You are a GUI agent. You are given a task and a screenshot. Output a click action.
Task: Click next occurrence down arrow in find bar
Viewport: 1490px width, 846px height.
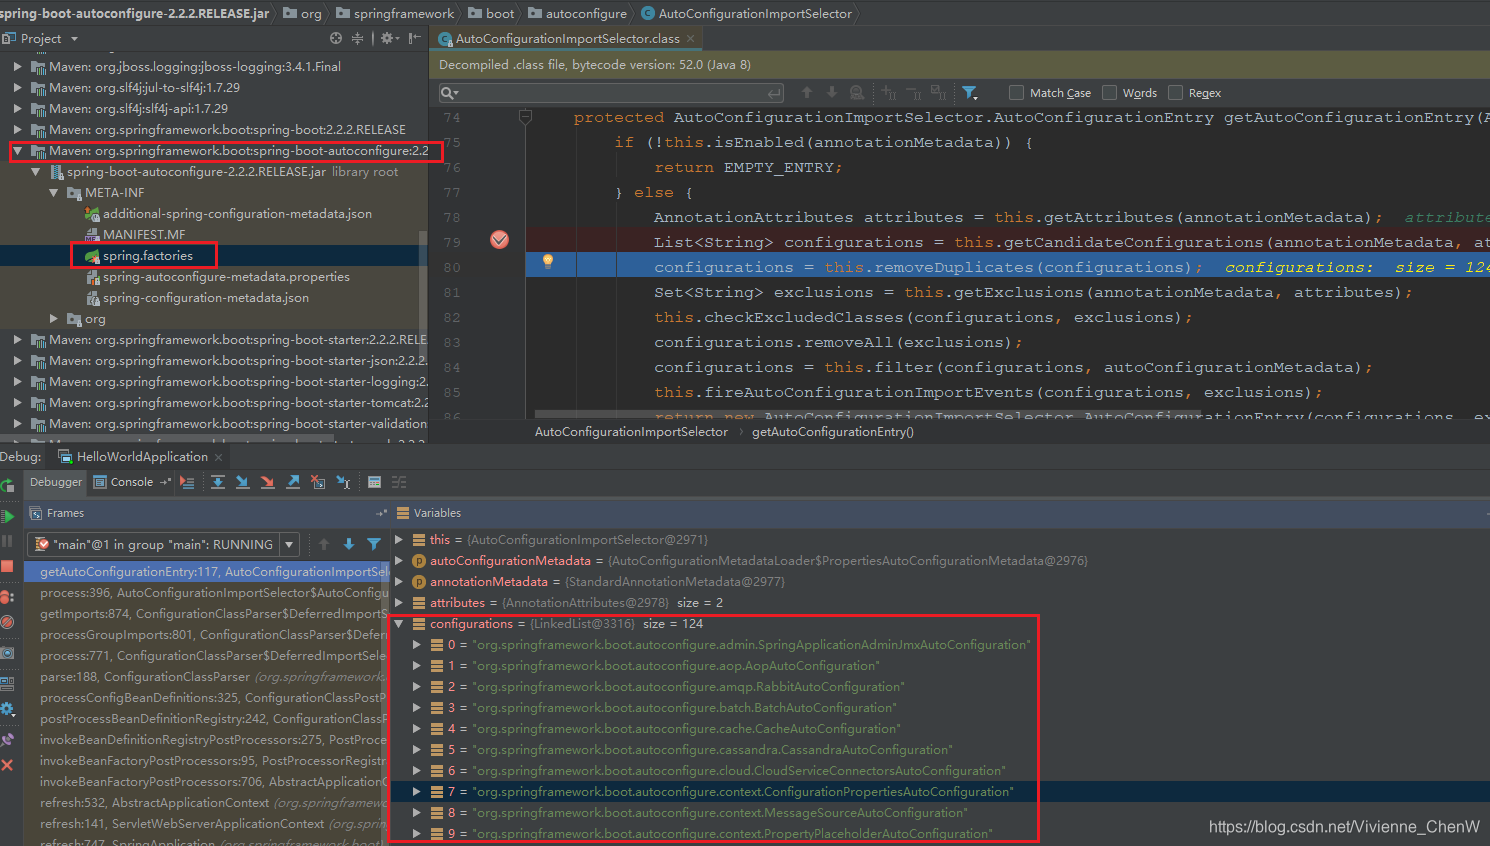tap(831, 93)
